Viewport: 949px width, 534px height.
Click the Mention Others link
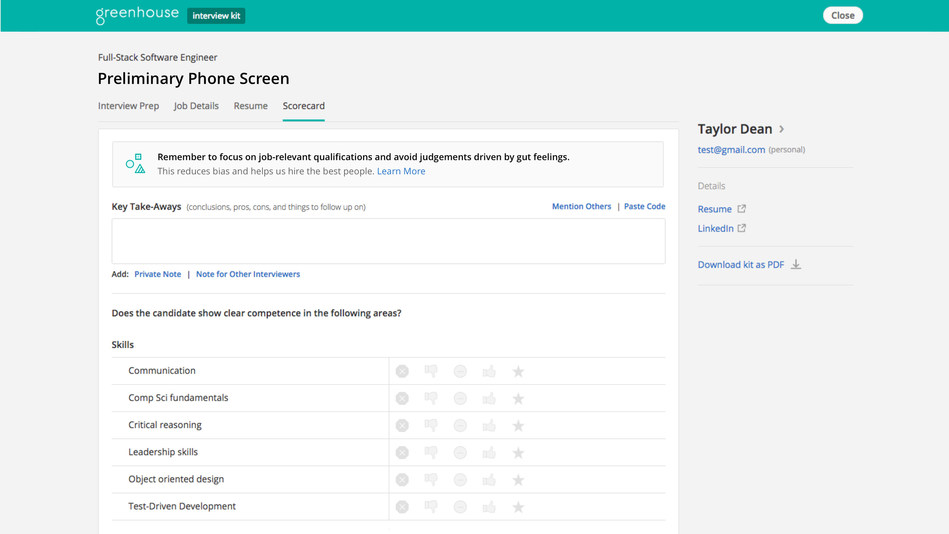click(x=581, y=207)
